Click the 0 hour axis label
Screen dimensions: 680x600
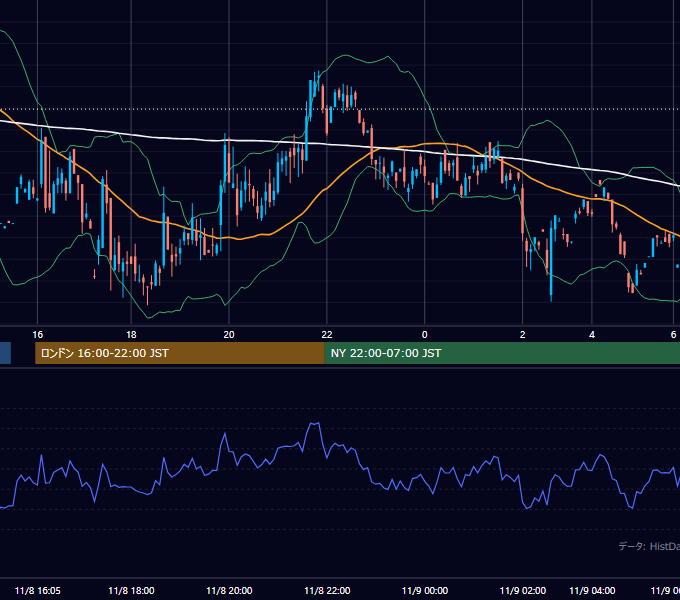(425, 335)
